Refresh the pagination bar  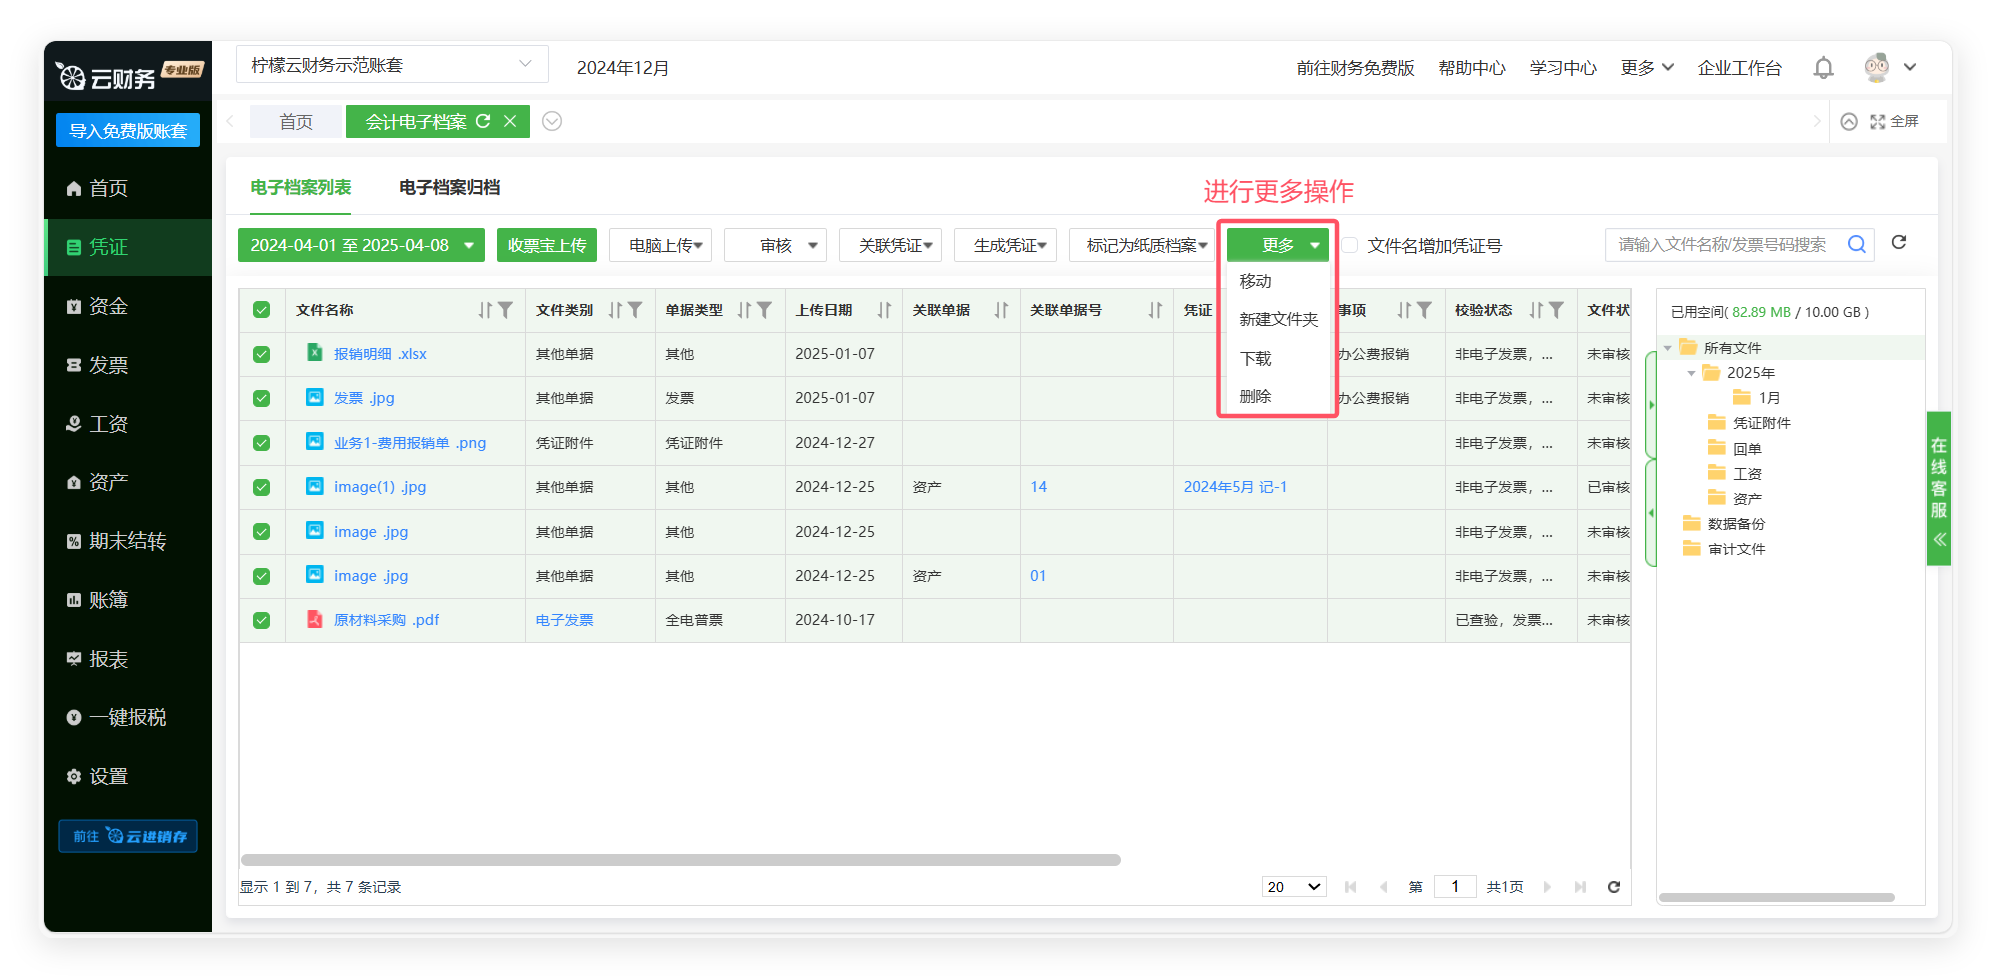(1613, 887)
